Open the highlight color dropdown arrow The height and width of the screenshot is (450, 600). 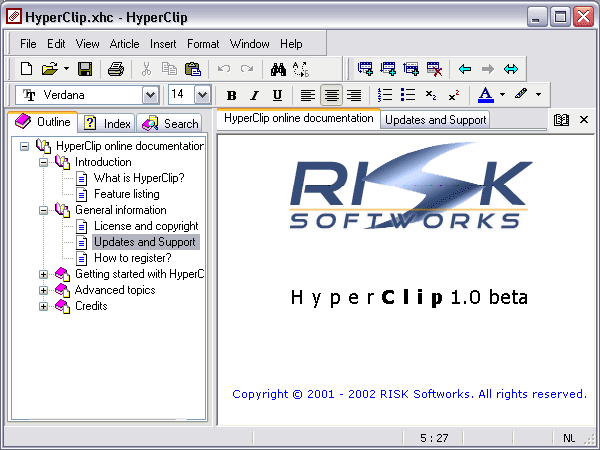(x=538, y=95)
